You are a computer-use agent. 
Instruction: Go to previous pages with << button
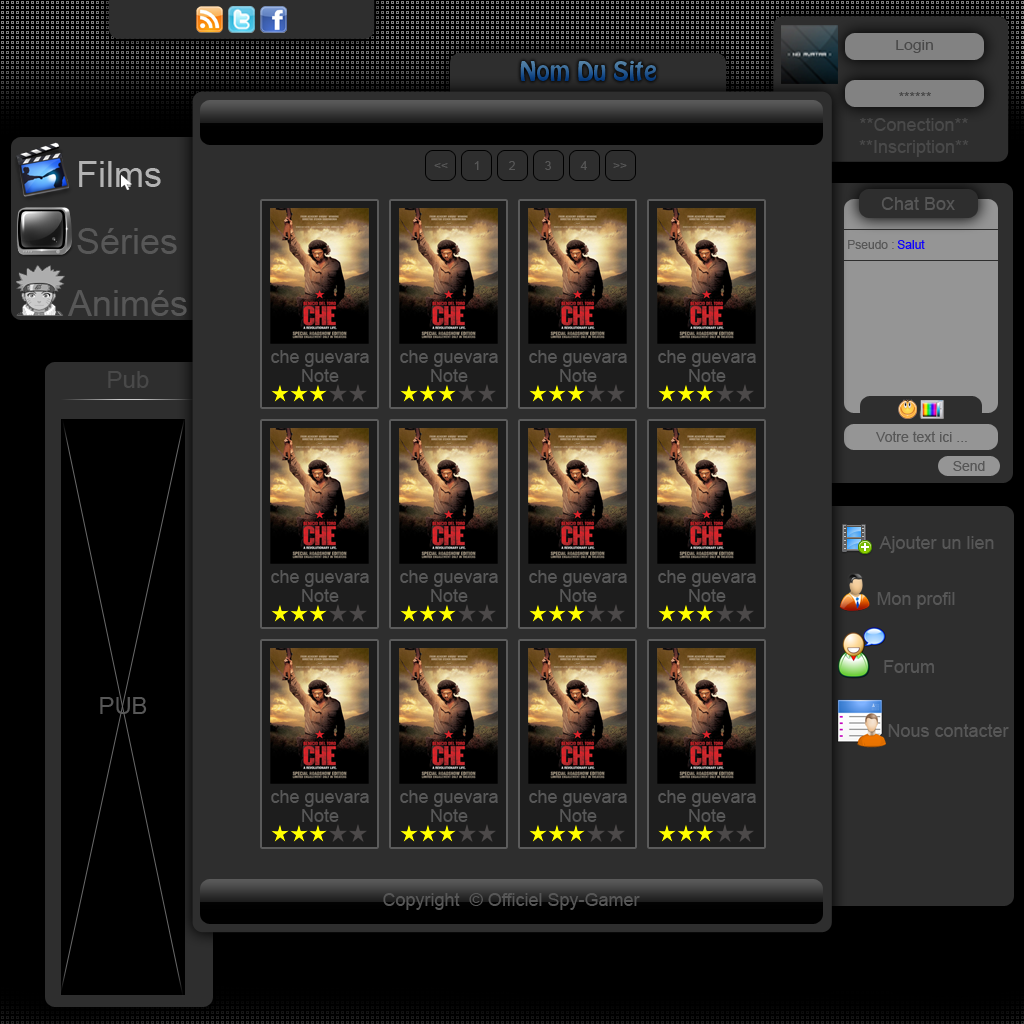[441, 166]
